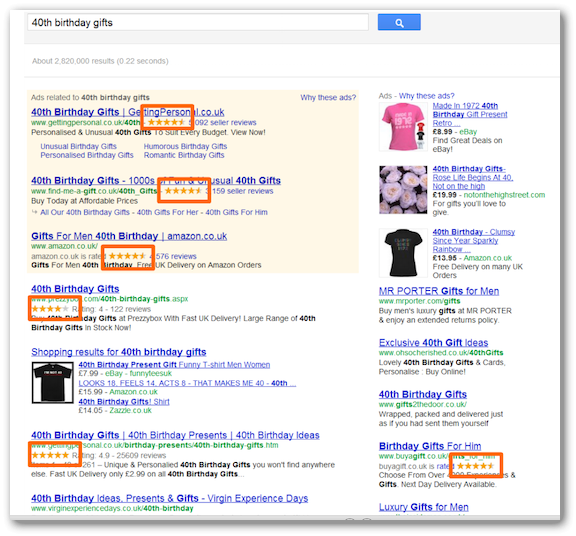Open the MR PORTER Gifts for Men ad
This screenshot has height=536, width=576.
(x=439, y=291)
